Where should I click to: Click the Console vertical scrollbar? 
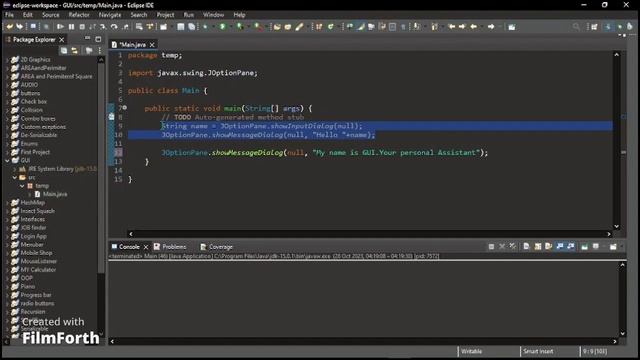622,299
